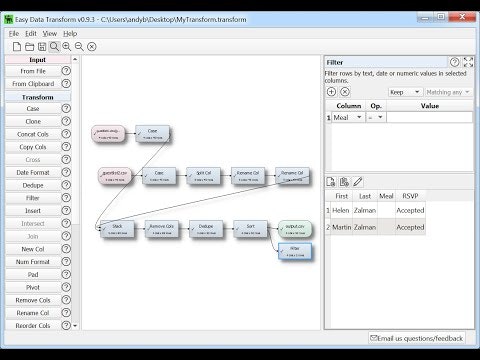Click the Zoom to fit magnifier icon
Image resolution: width=480 pixels, height=360 pixels.
coord(54,47)
